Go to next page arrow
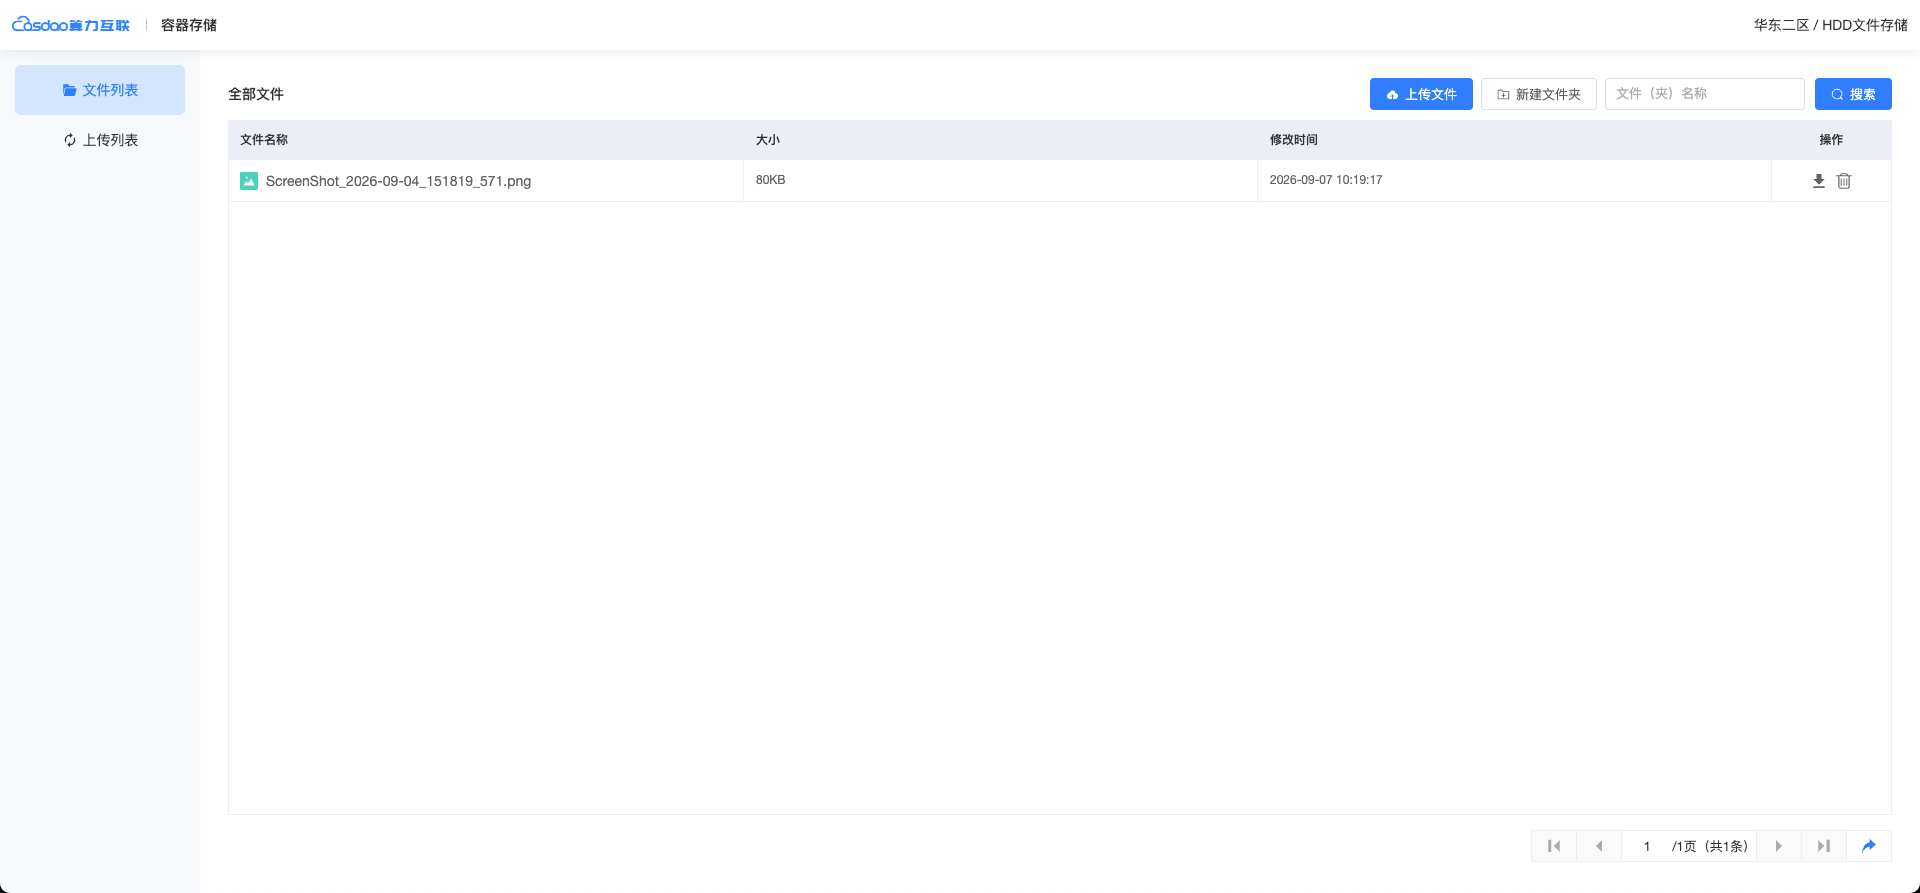1920x893 pixels. [1779, 846]
